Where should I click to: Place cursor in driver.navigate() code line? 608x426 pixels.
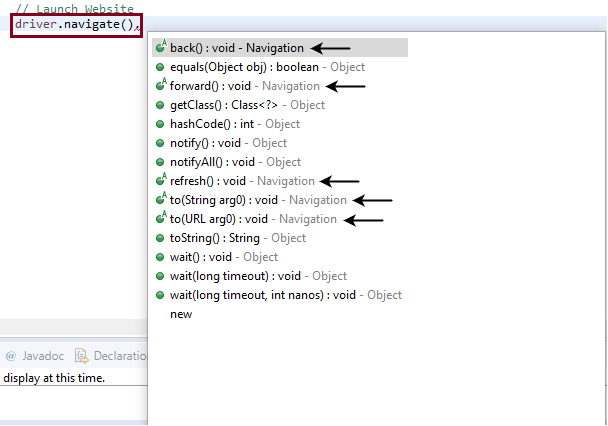(x=76, y=25)
